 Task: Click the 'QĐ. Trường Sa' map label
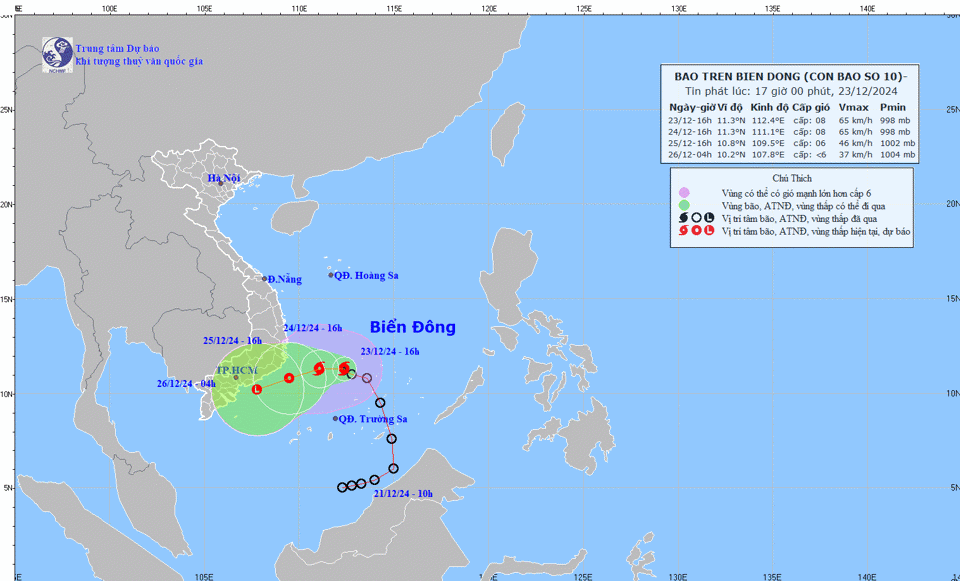click(373, 419)
